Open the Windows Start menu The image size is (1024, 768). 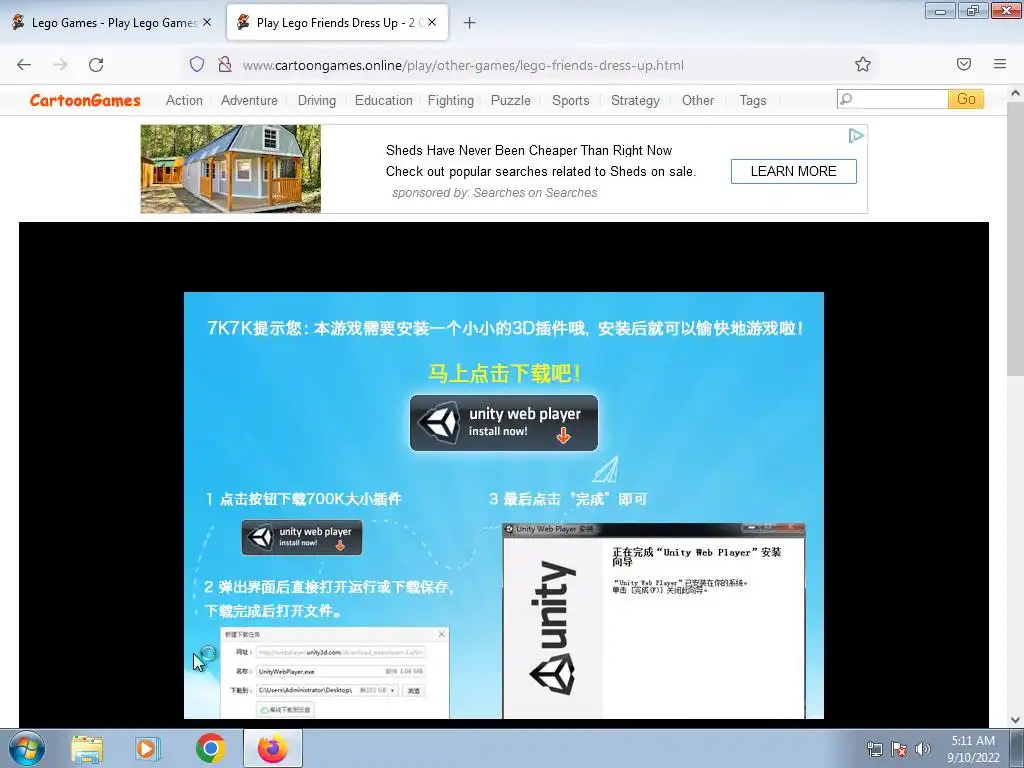point(26,748)
